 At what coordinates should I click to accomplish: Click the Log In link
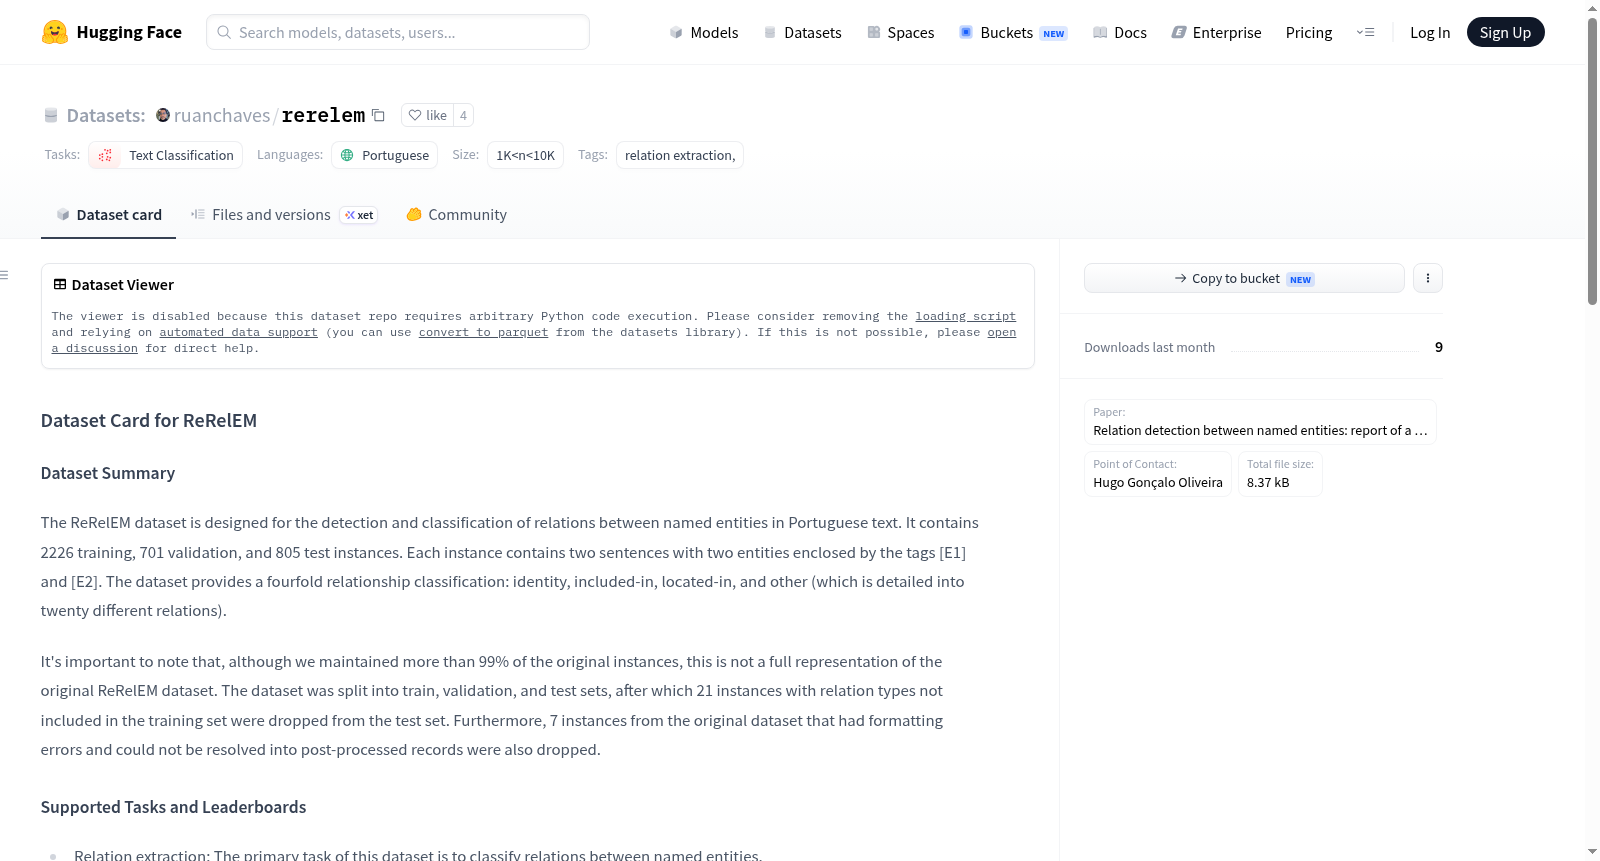point(1430,33)
